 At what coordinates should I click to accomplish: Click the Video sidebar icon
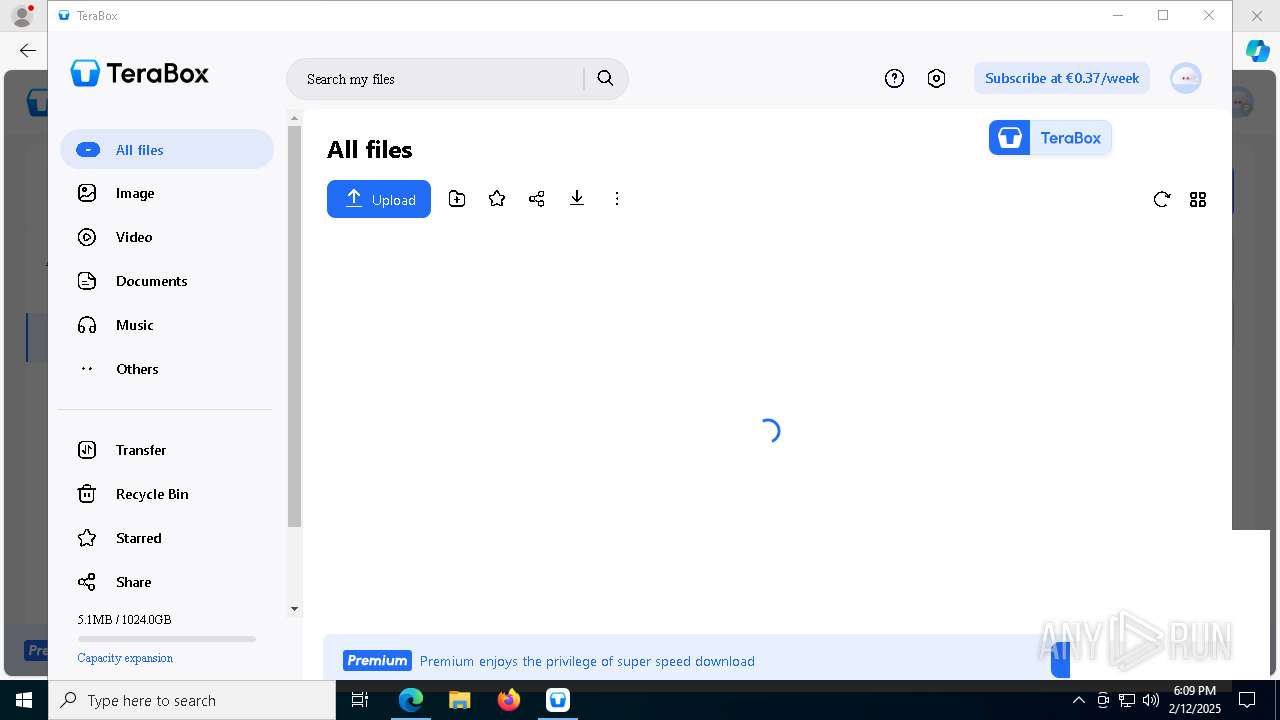click(87, 237)
